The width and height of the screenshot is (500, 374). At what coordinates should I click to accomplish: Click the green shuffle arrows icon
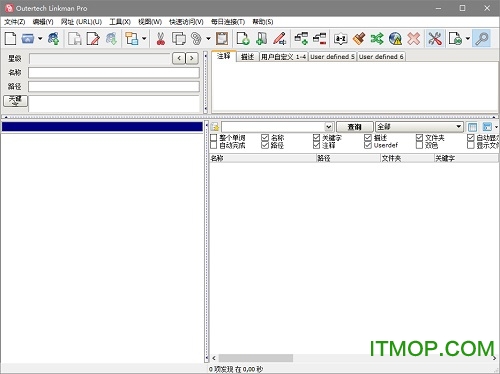coord(377,39)
